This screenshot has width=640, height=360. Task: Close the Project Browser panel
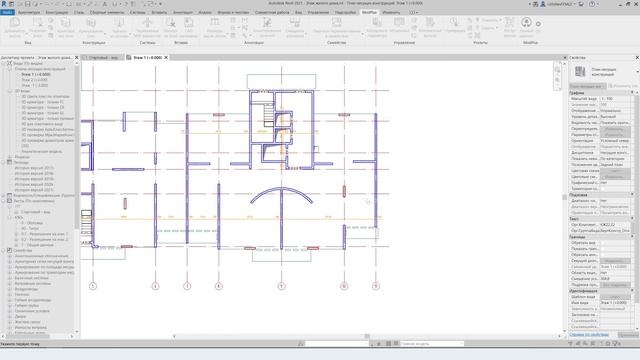tap(76, 58)
